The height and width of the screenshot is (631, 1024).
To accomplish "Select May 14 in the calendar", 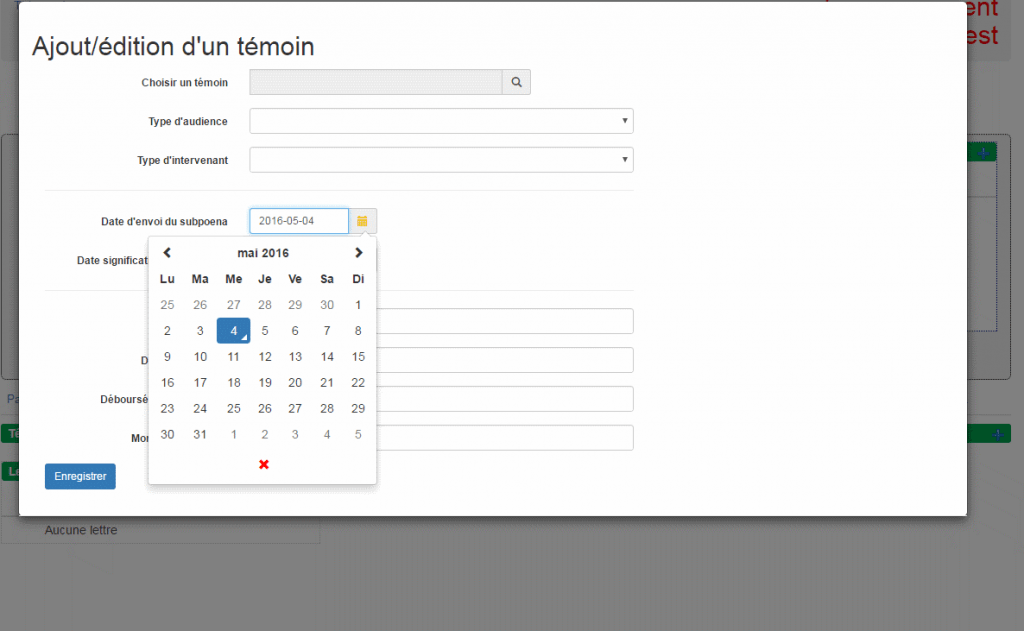I will pos(327,357).
